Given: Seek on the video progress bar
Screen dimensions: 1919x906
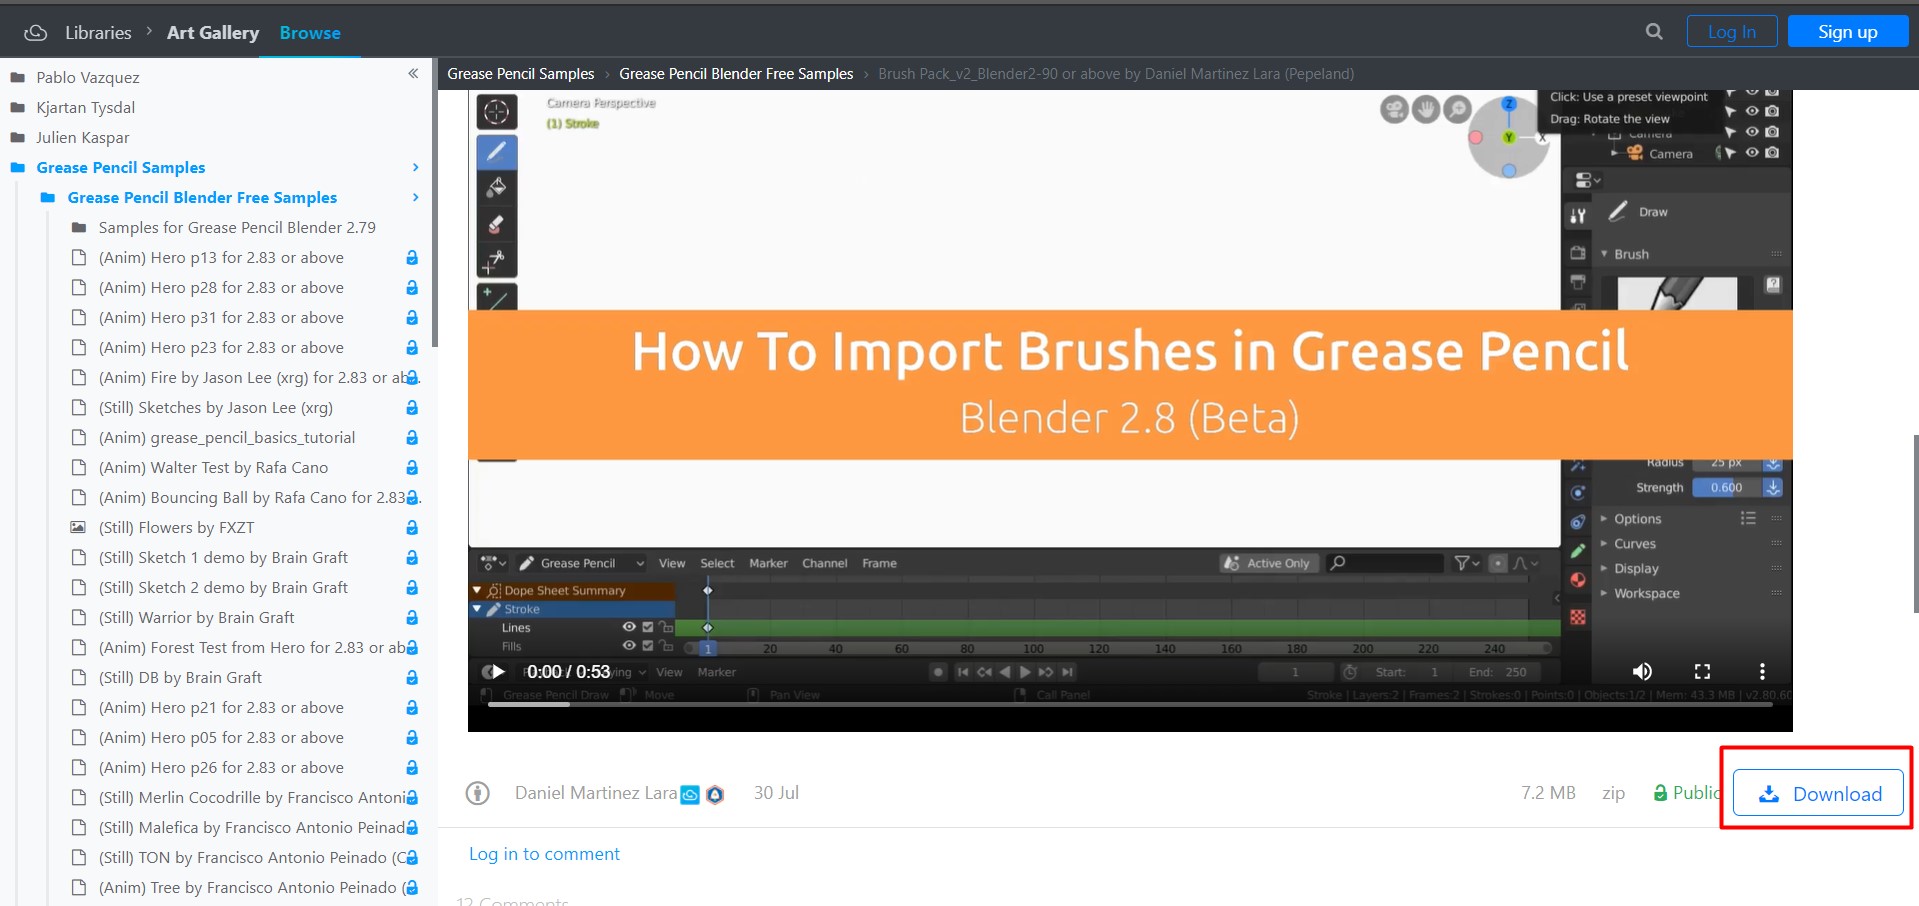Looking at the screenshot, I should 1130,704.
